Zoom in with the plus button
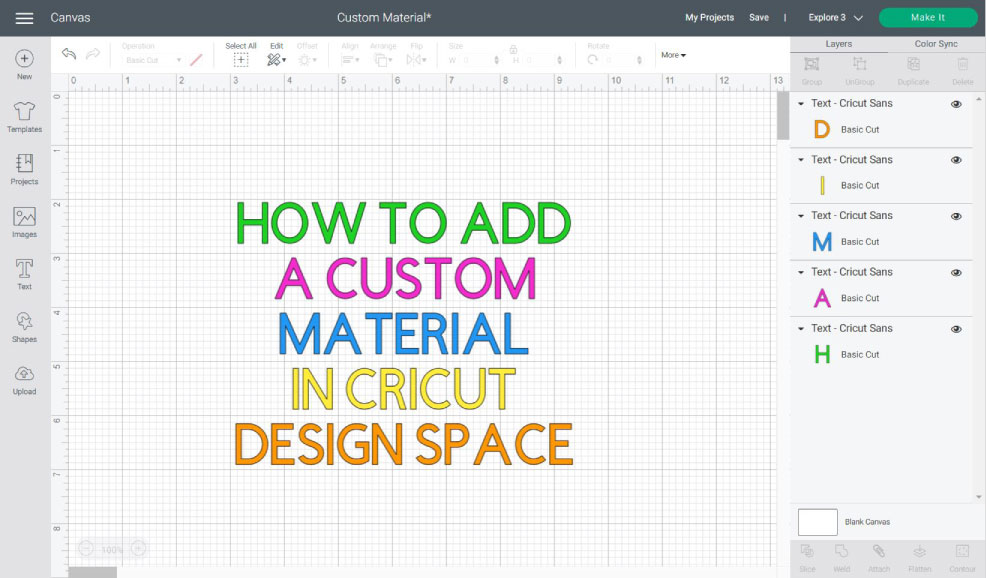The height and width of the screenshot is (578, 986). 138,549
